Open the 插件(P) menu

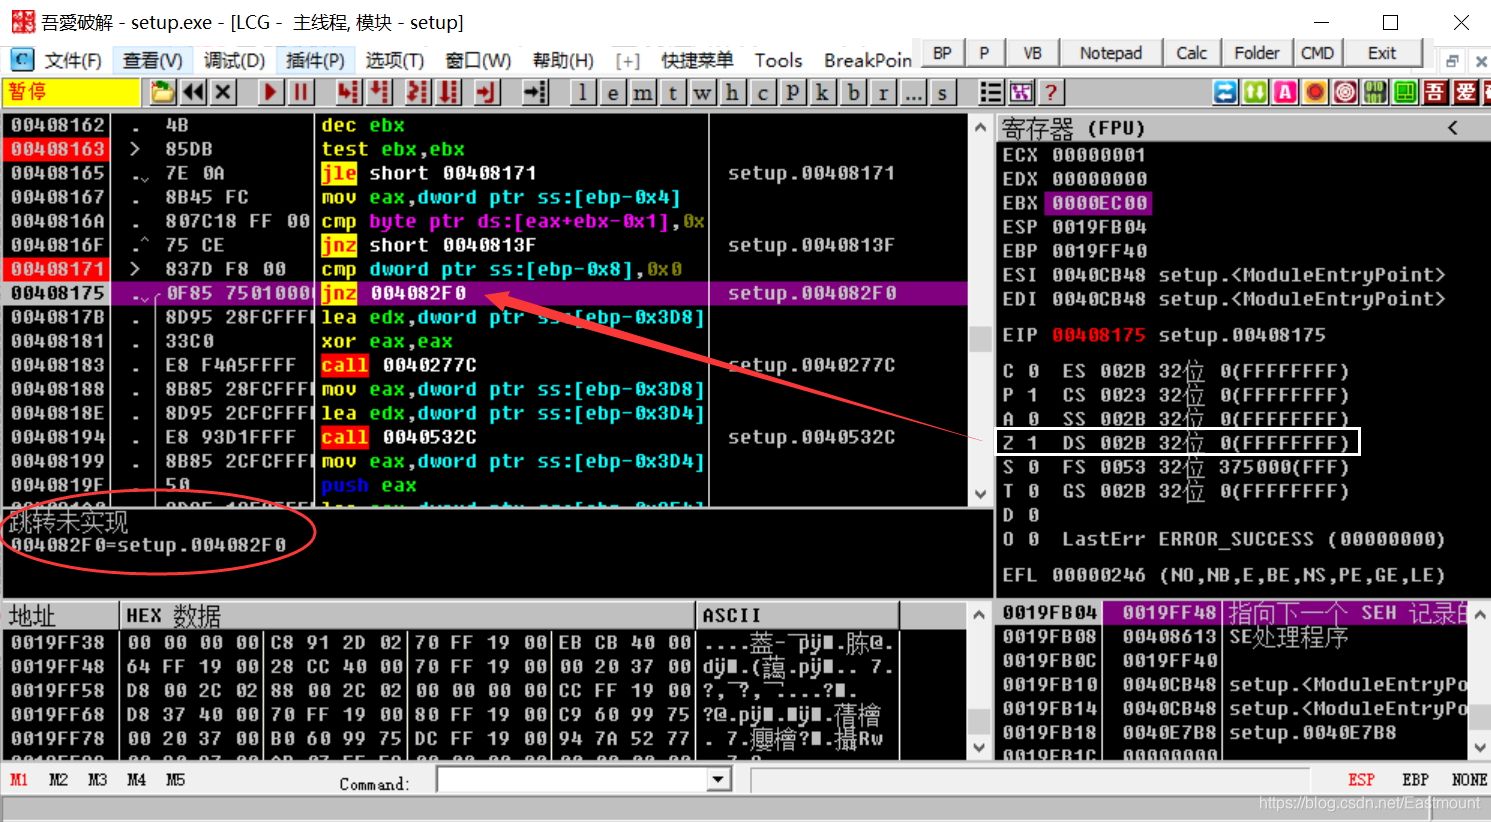(315, 61)
